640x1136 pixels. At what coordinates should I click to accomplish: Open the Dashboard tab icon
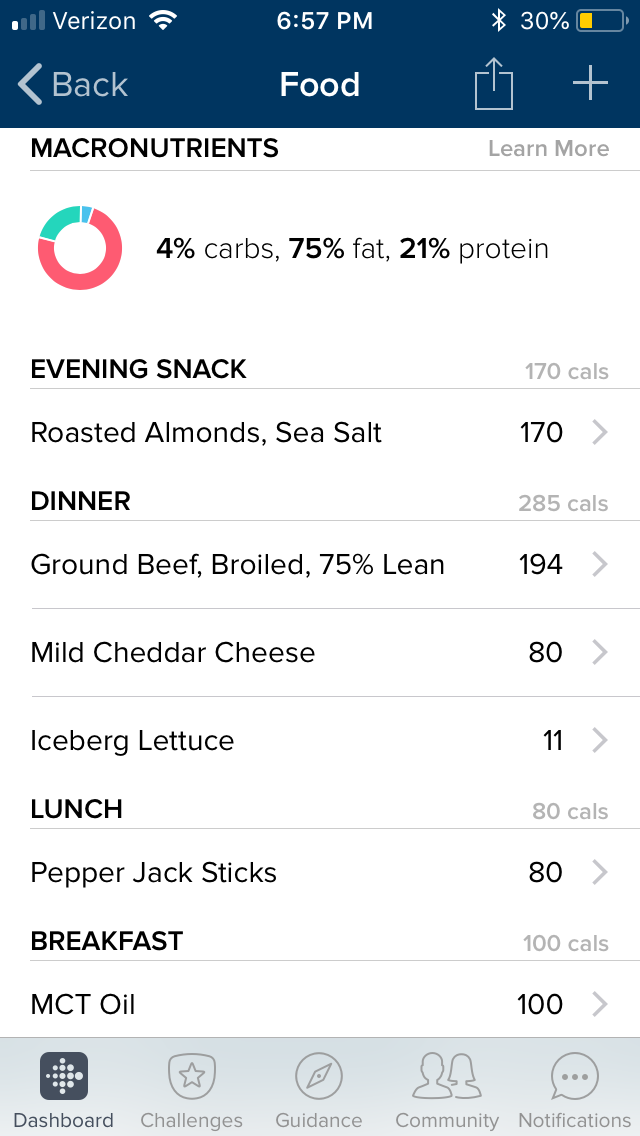click(64, 1077)
